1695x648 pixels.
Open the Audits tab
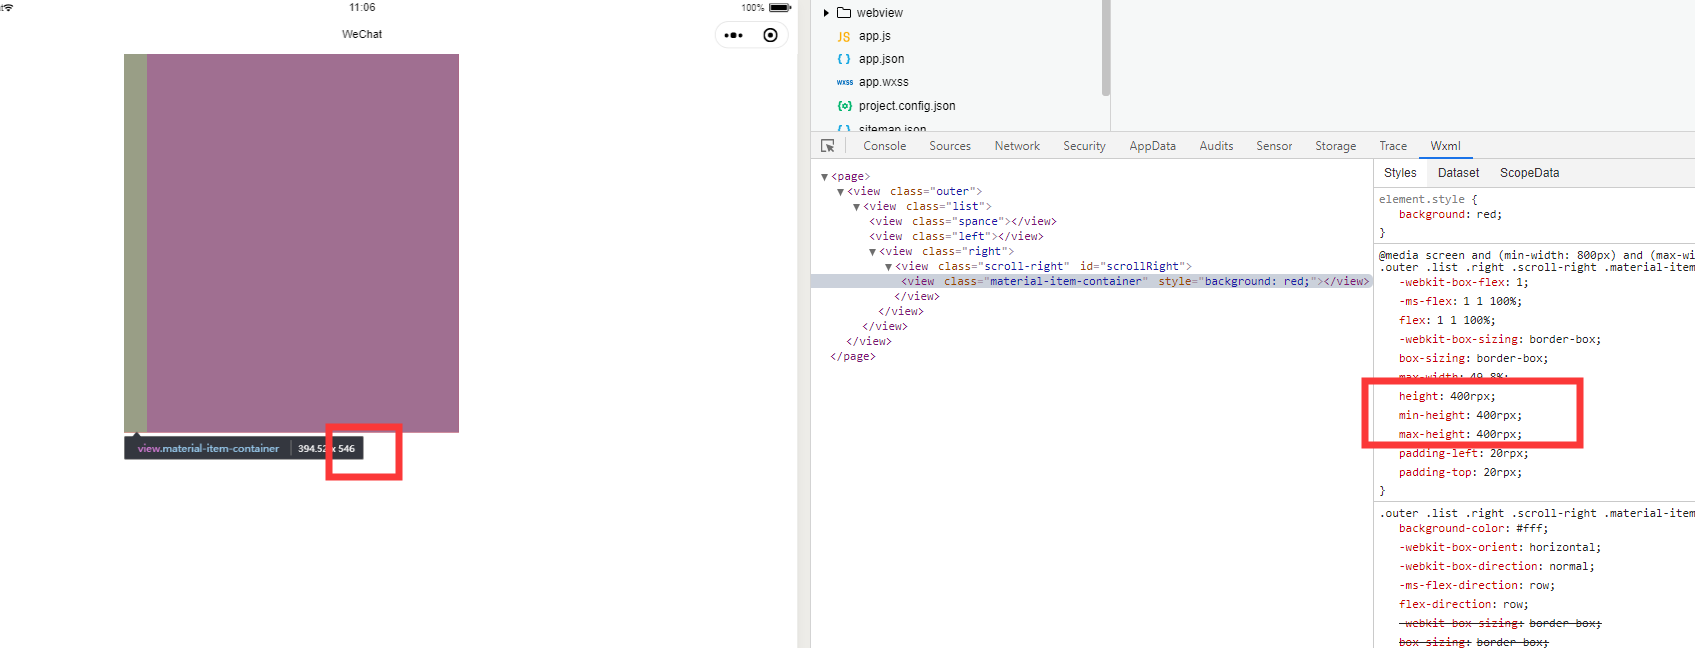tap(1216, 146)
